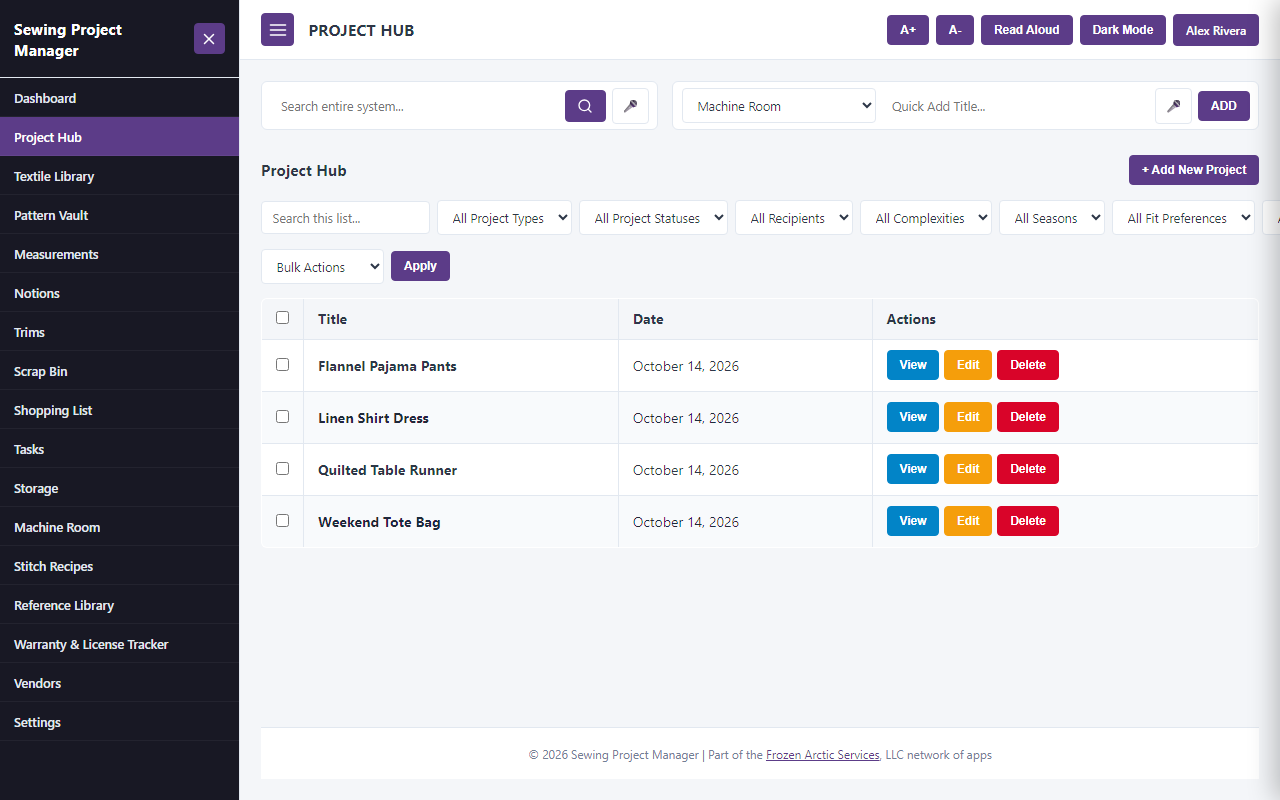Screen dimensions: 1280x800
Task: Activate voice input beside system search
Action: (x=630, y=106)
